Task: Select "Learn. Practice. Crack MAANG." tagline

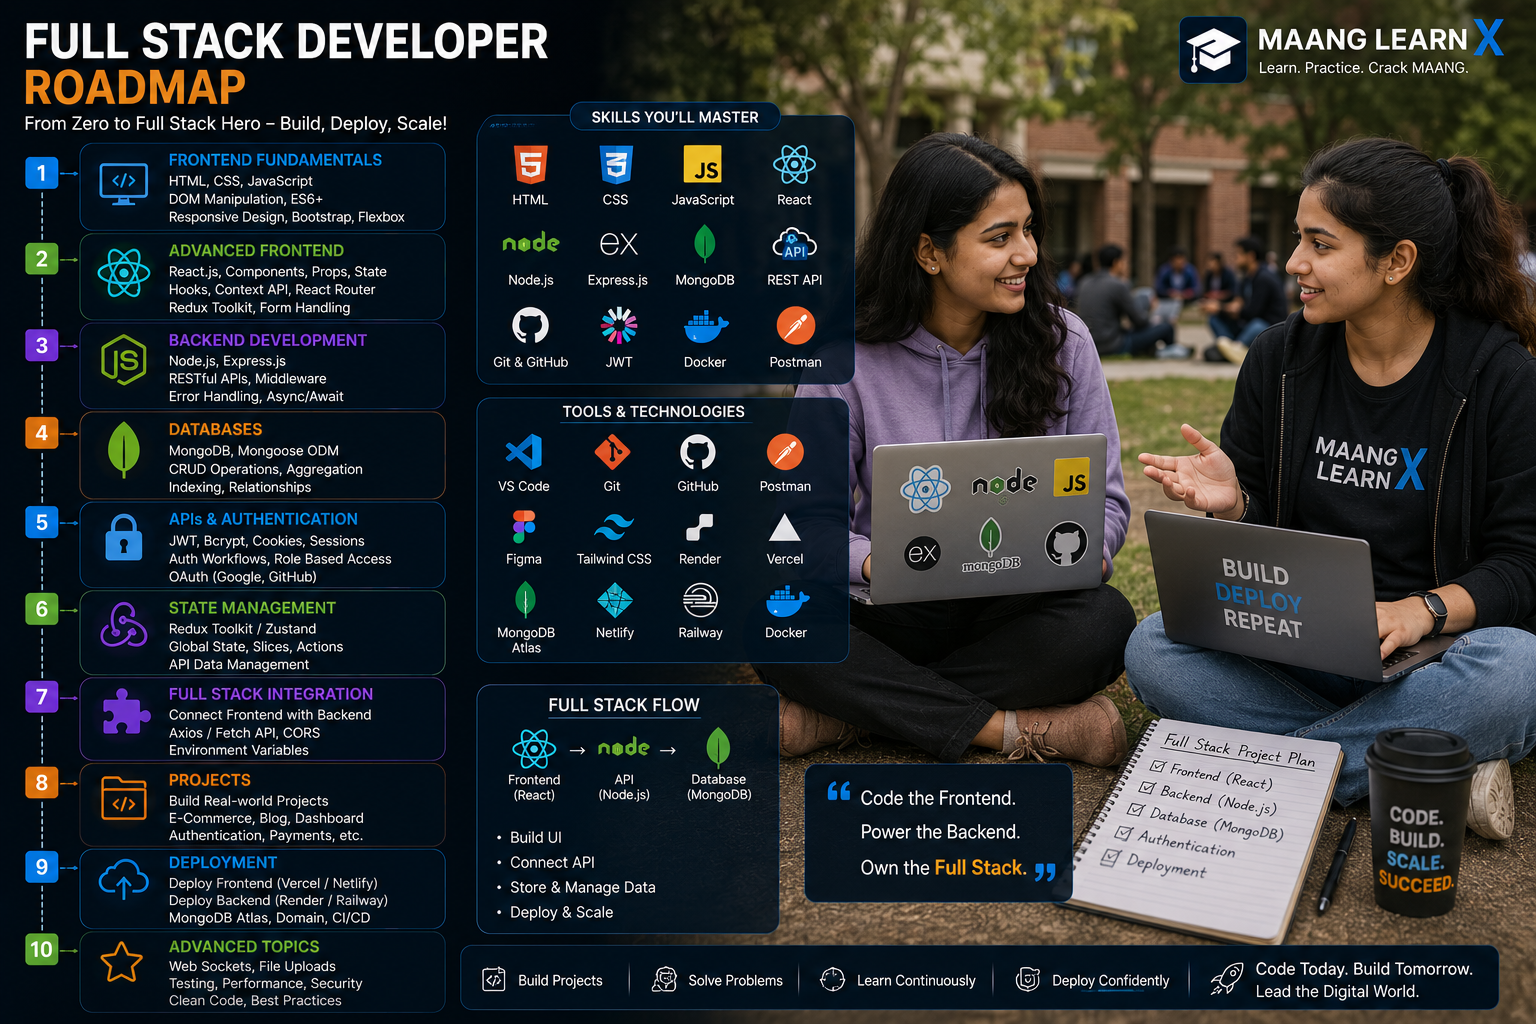Action: 1363,68
